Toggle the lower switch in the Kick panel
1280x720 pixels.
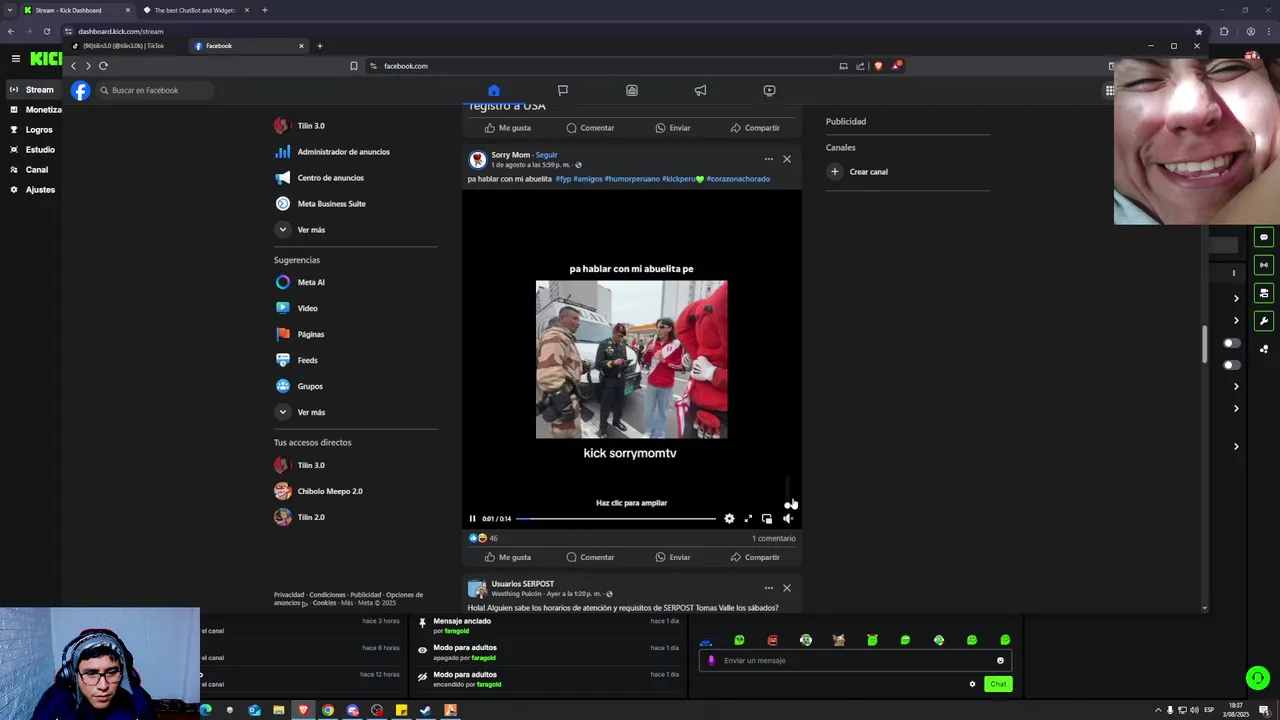1231,365
